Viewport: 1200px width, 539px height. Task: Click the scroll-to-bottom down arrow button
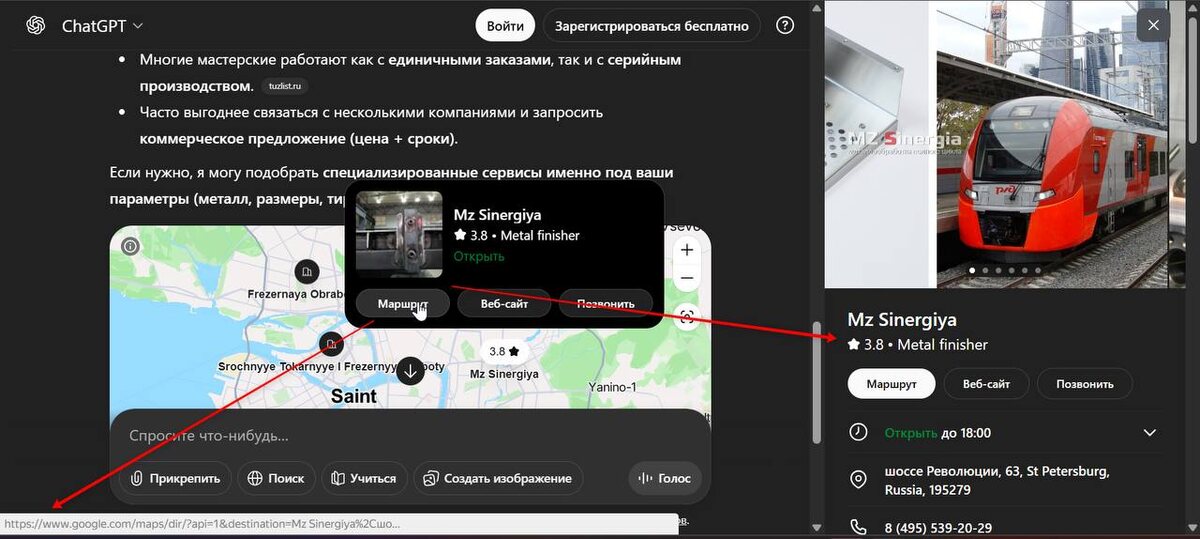tap(410, 371)
